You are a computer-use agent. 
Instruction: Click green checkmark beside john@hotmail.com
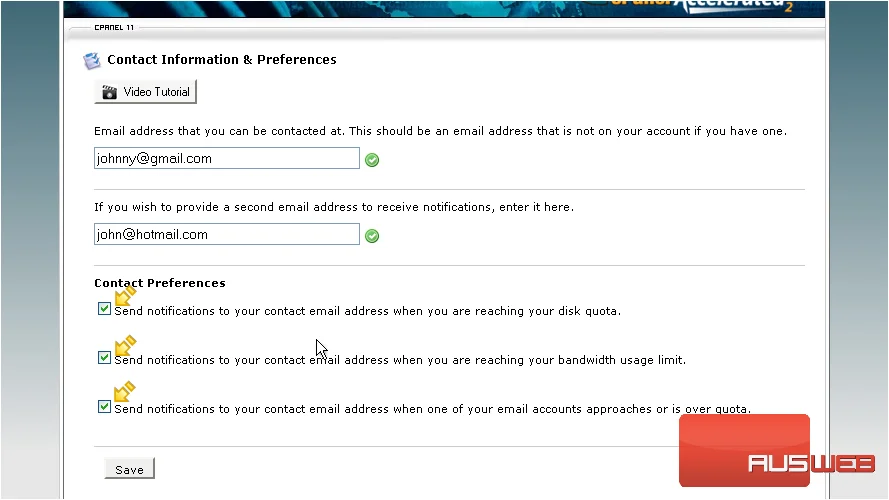[x=372, y=236]
